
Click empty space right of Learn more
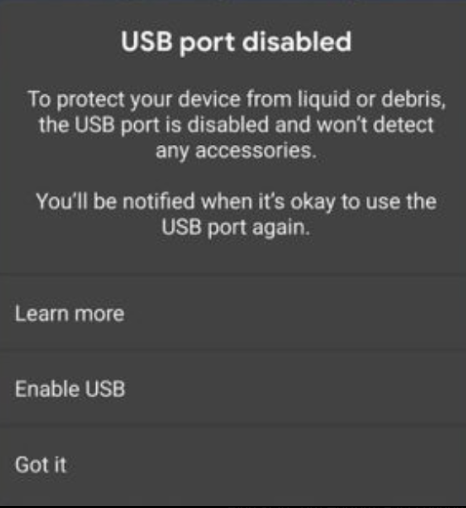293,314
